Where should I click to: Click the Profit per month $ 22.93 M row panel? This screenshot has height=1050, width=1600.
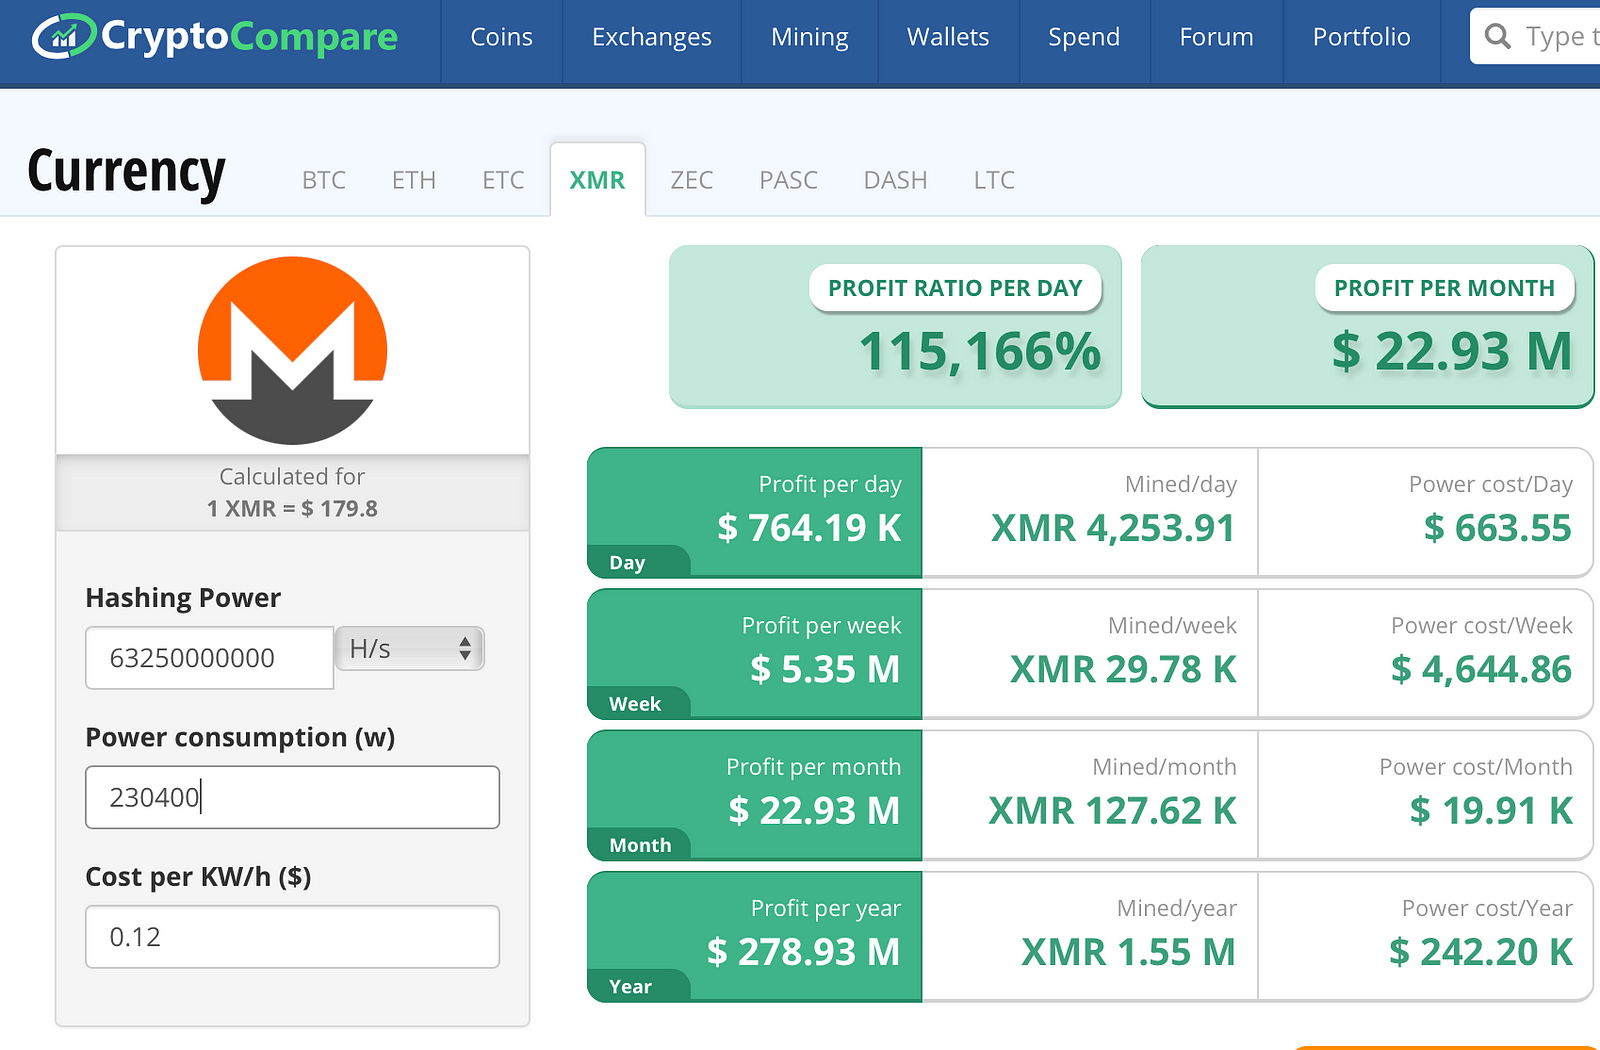(754, 795)
